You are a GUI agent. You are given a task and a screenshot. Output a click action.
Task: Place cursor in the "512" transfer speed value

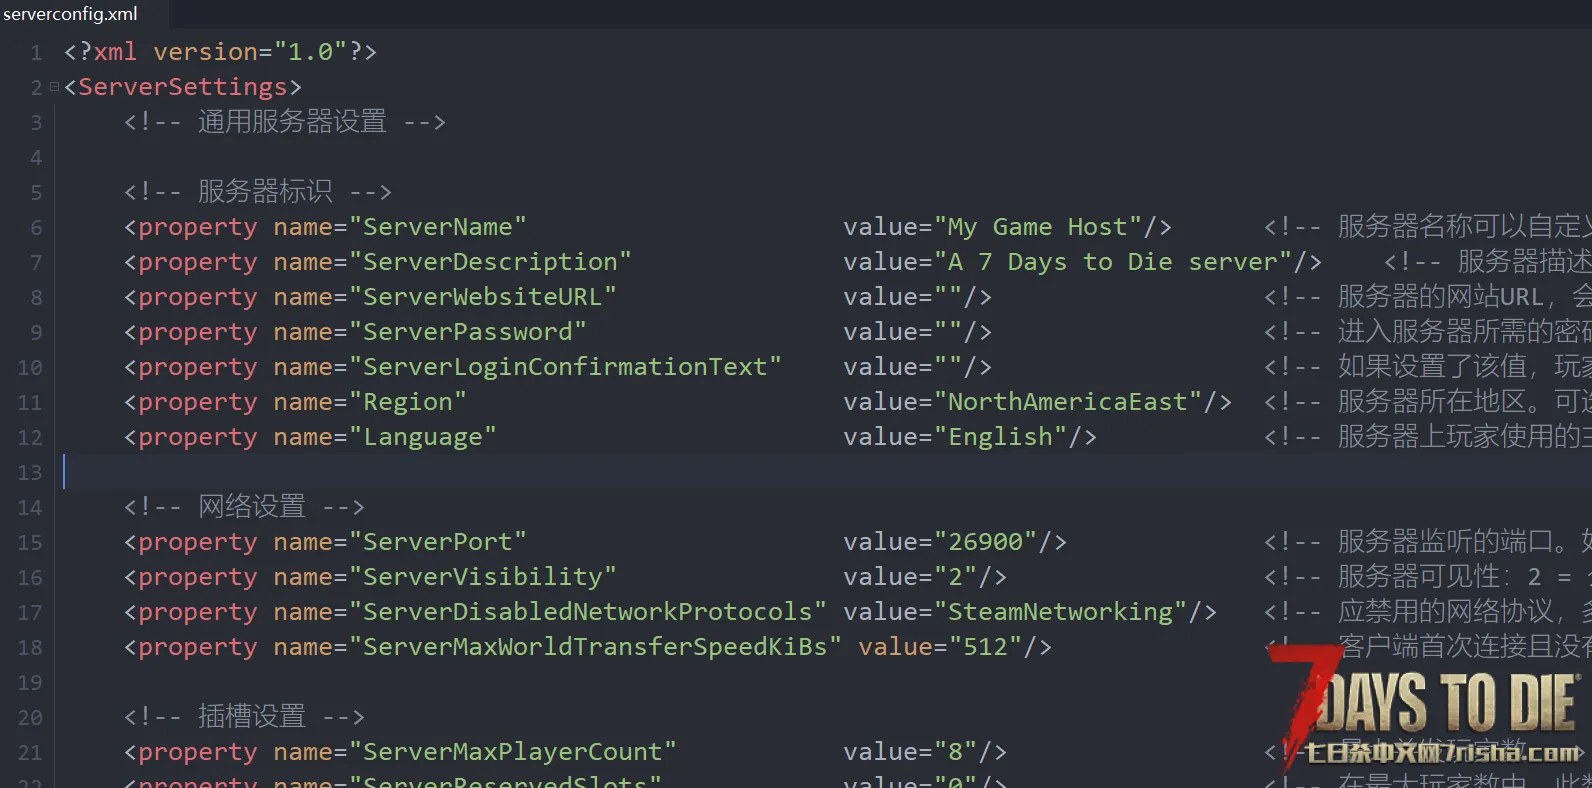985,647
